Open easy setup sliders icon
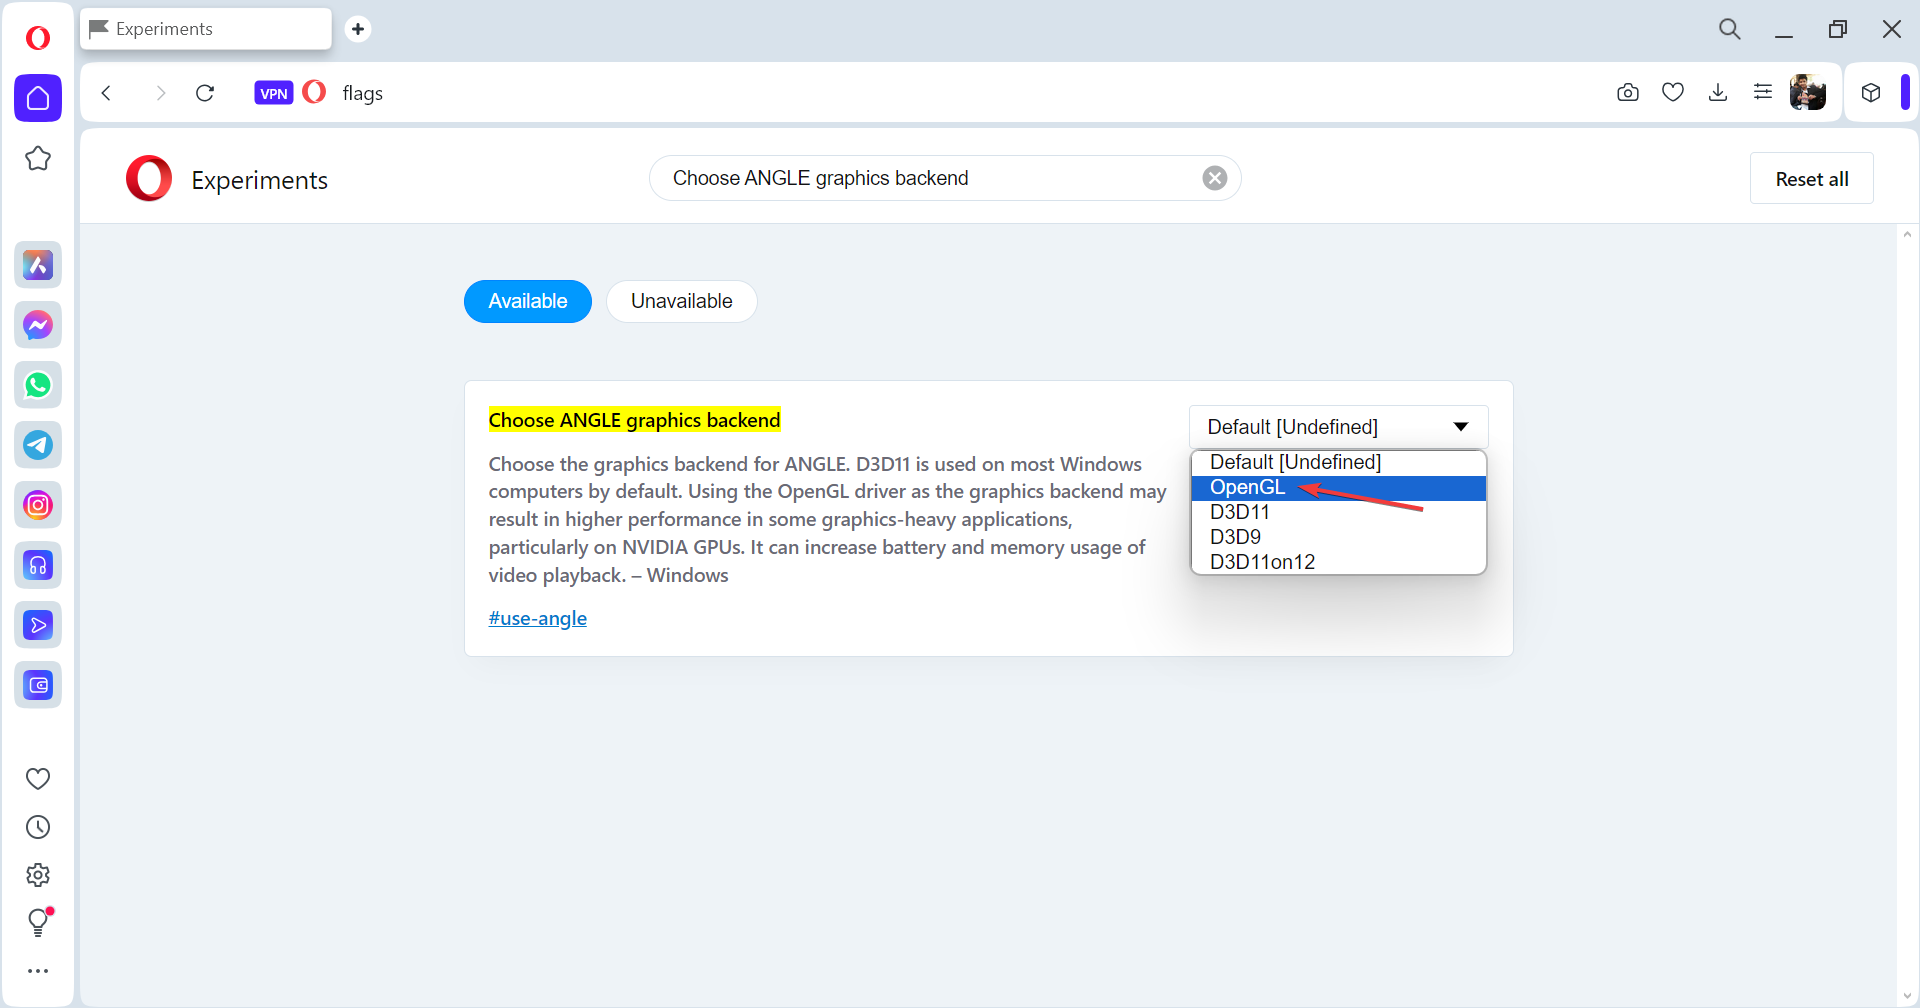This screenshot has width=1920, height=1008. point(1763,92)
